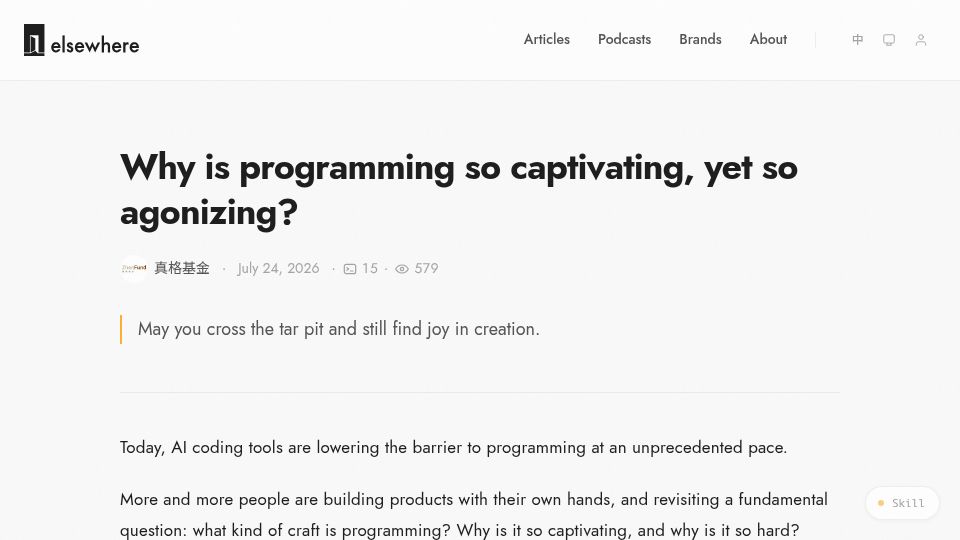960x540 pixels.
Task: Open author 真格基金 profile
Action: coord(182,268)
